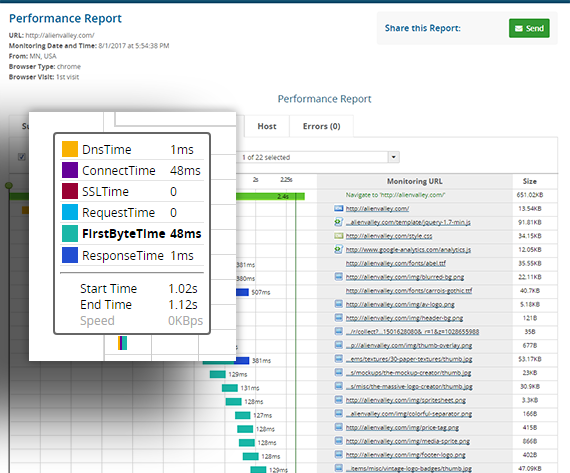Viewport: 570px width, 473px height.
Task: Open the style.css link
Action: click(x=389, y=236)
